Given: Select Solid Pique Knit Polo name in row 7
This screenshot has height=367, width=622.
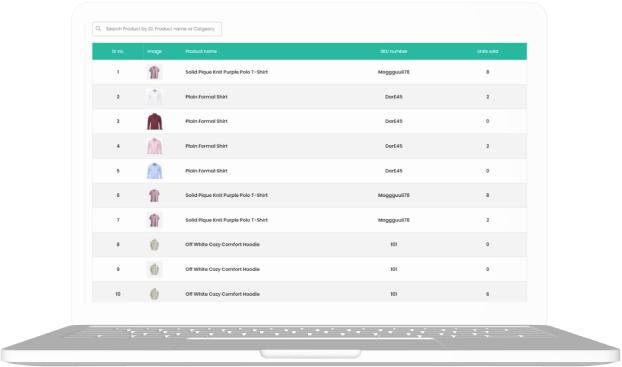Looking at the screenshot, I should pos(227,220).
